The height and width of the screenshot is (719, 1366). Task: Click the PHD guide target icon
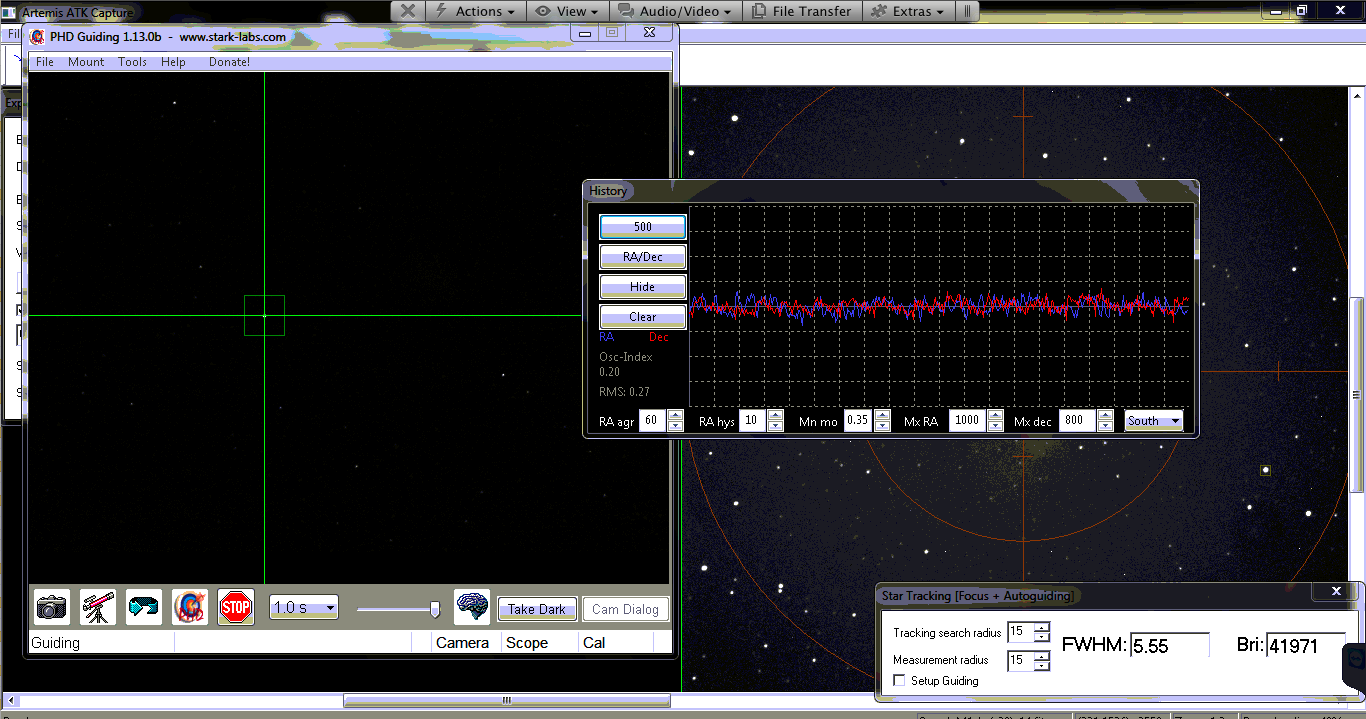[190, 607]
